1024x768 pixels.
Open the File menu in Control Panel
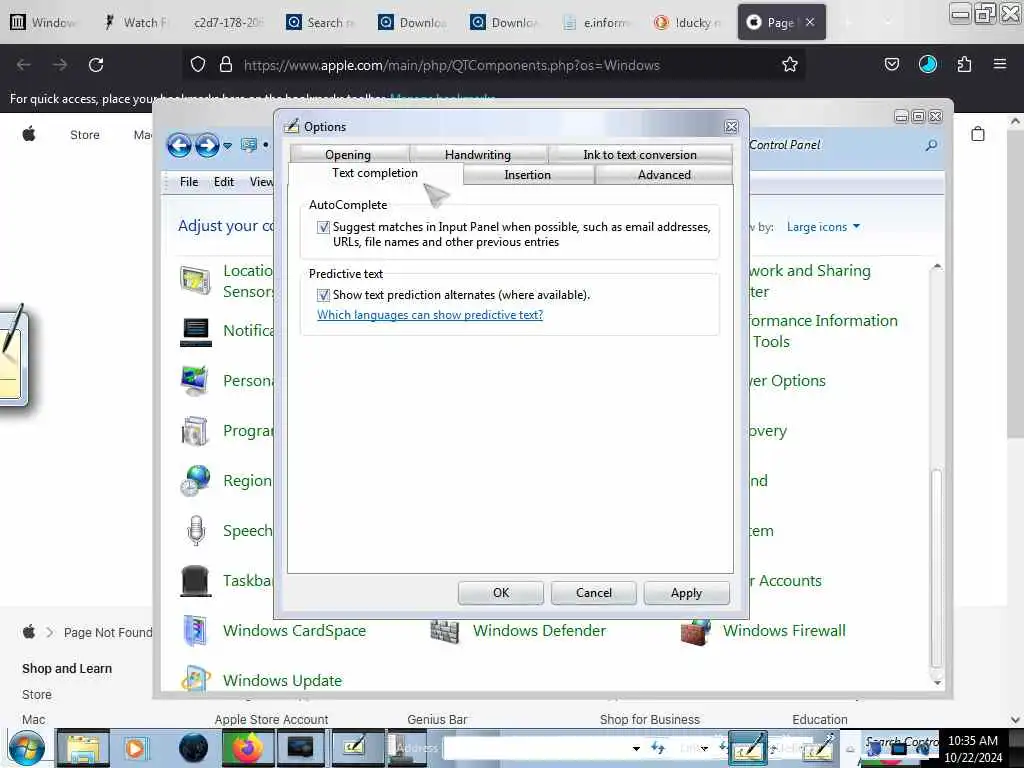coord(189,182)
